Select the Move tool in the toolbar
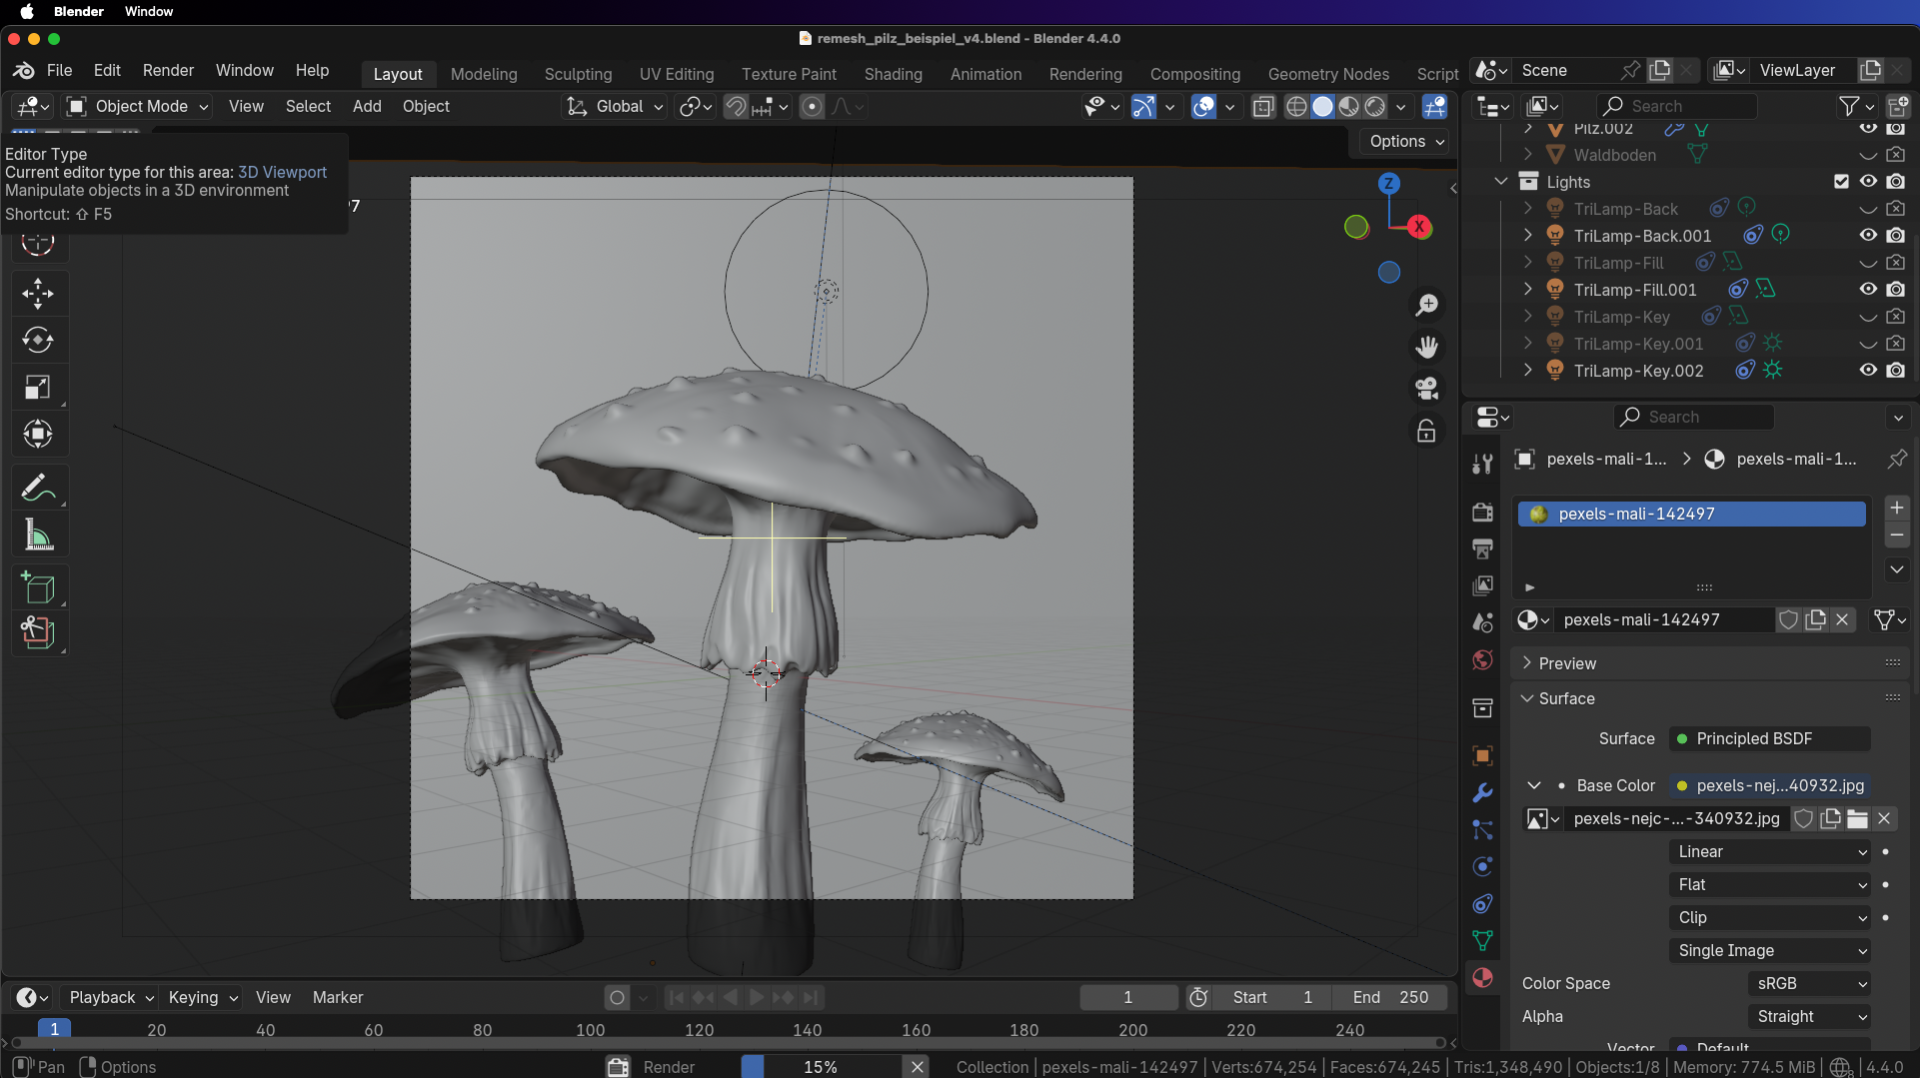Screen dimensions: 1920x1078 click(x=38, y=294)
